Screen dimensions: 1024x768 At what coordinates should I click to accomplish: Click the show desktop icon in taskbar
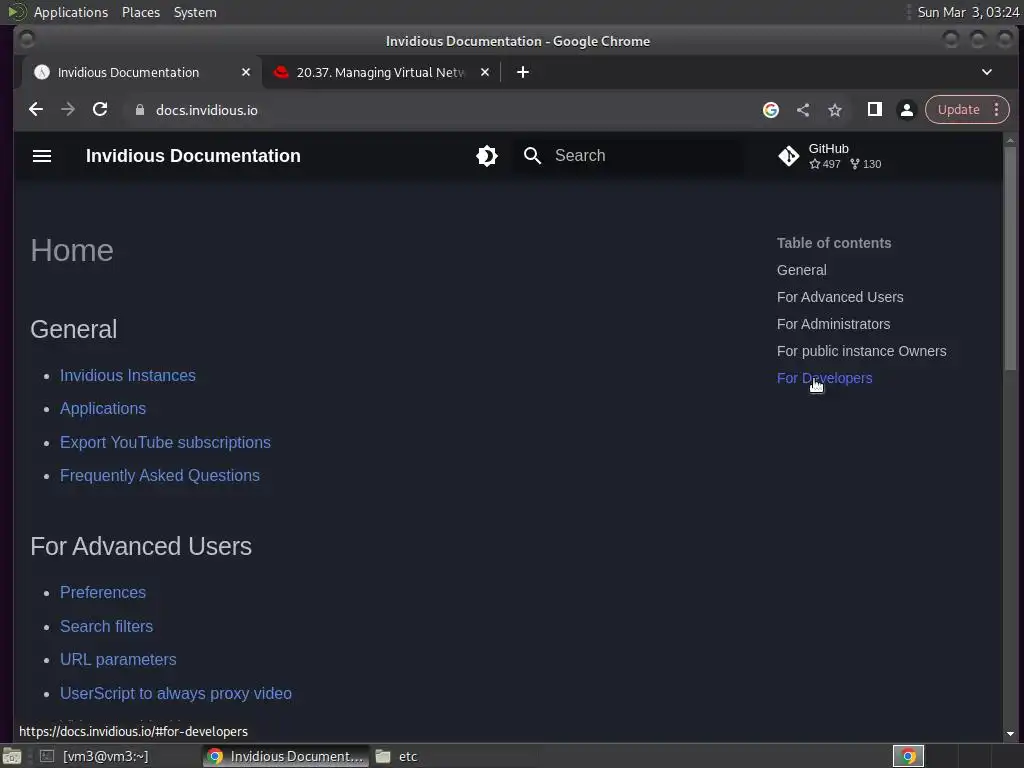click(12, 756)
